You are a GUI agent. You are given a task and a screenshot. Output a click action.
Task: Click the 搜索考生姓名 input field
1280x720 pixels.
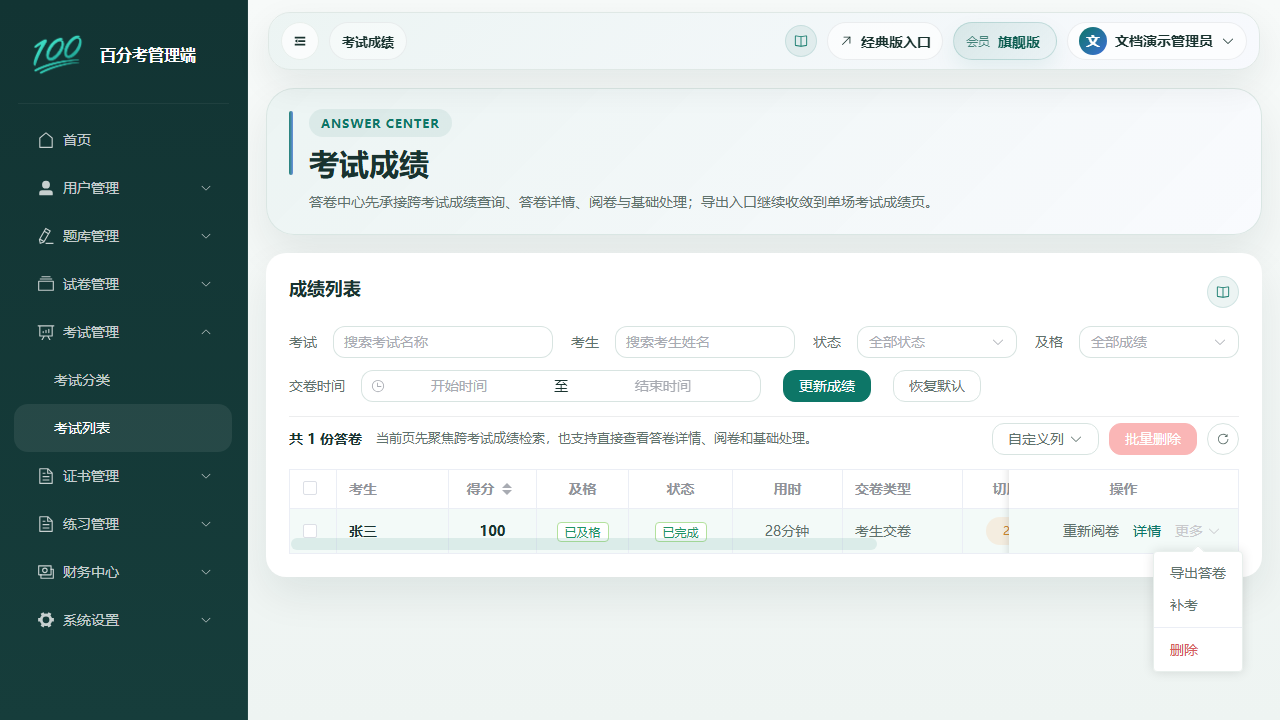(x=705, y=342)
